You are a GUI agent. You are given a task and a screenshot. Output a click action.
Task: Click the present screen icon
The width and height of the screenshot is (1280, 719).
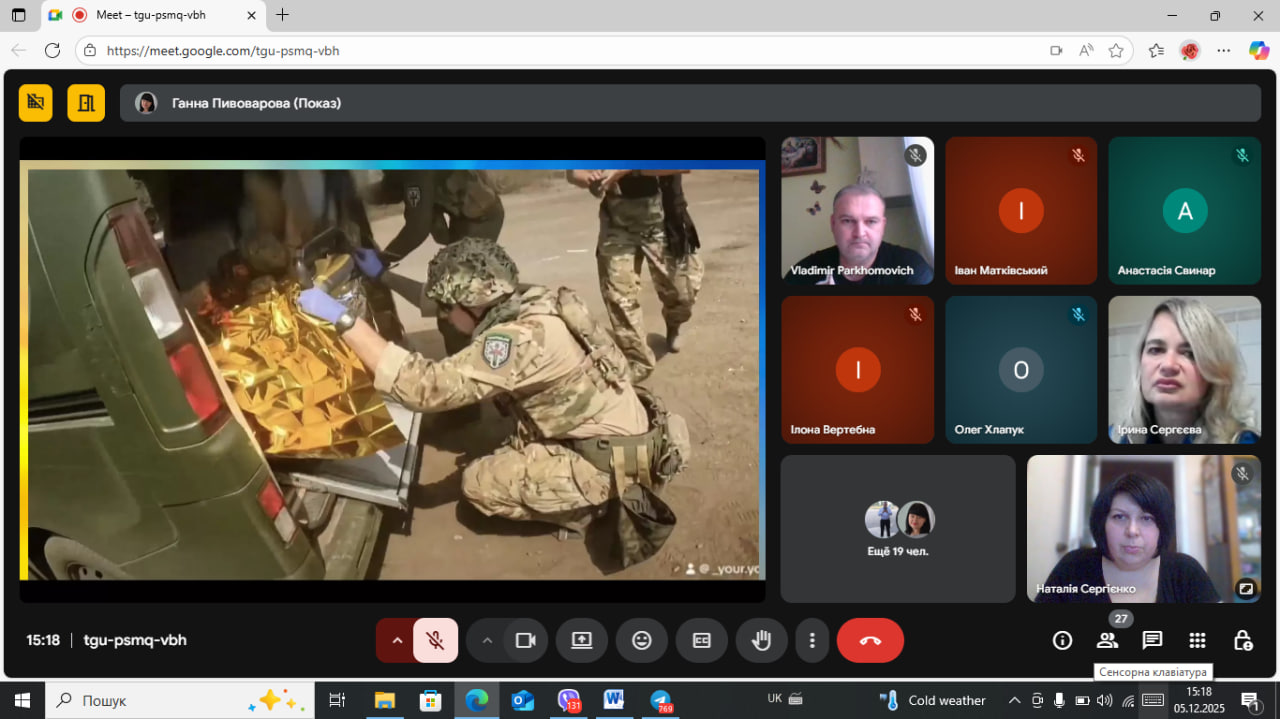(582, 640)
